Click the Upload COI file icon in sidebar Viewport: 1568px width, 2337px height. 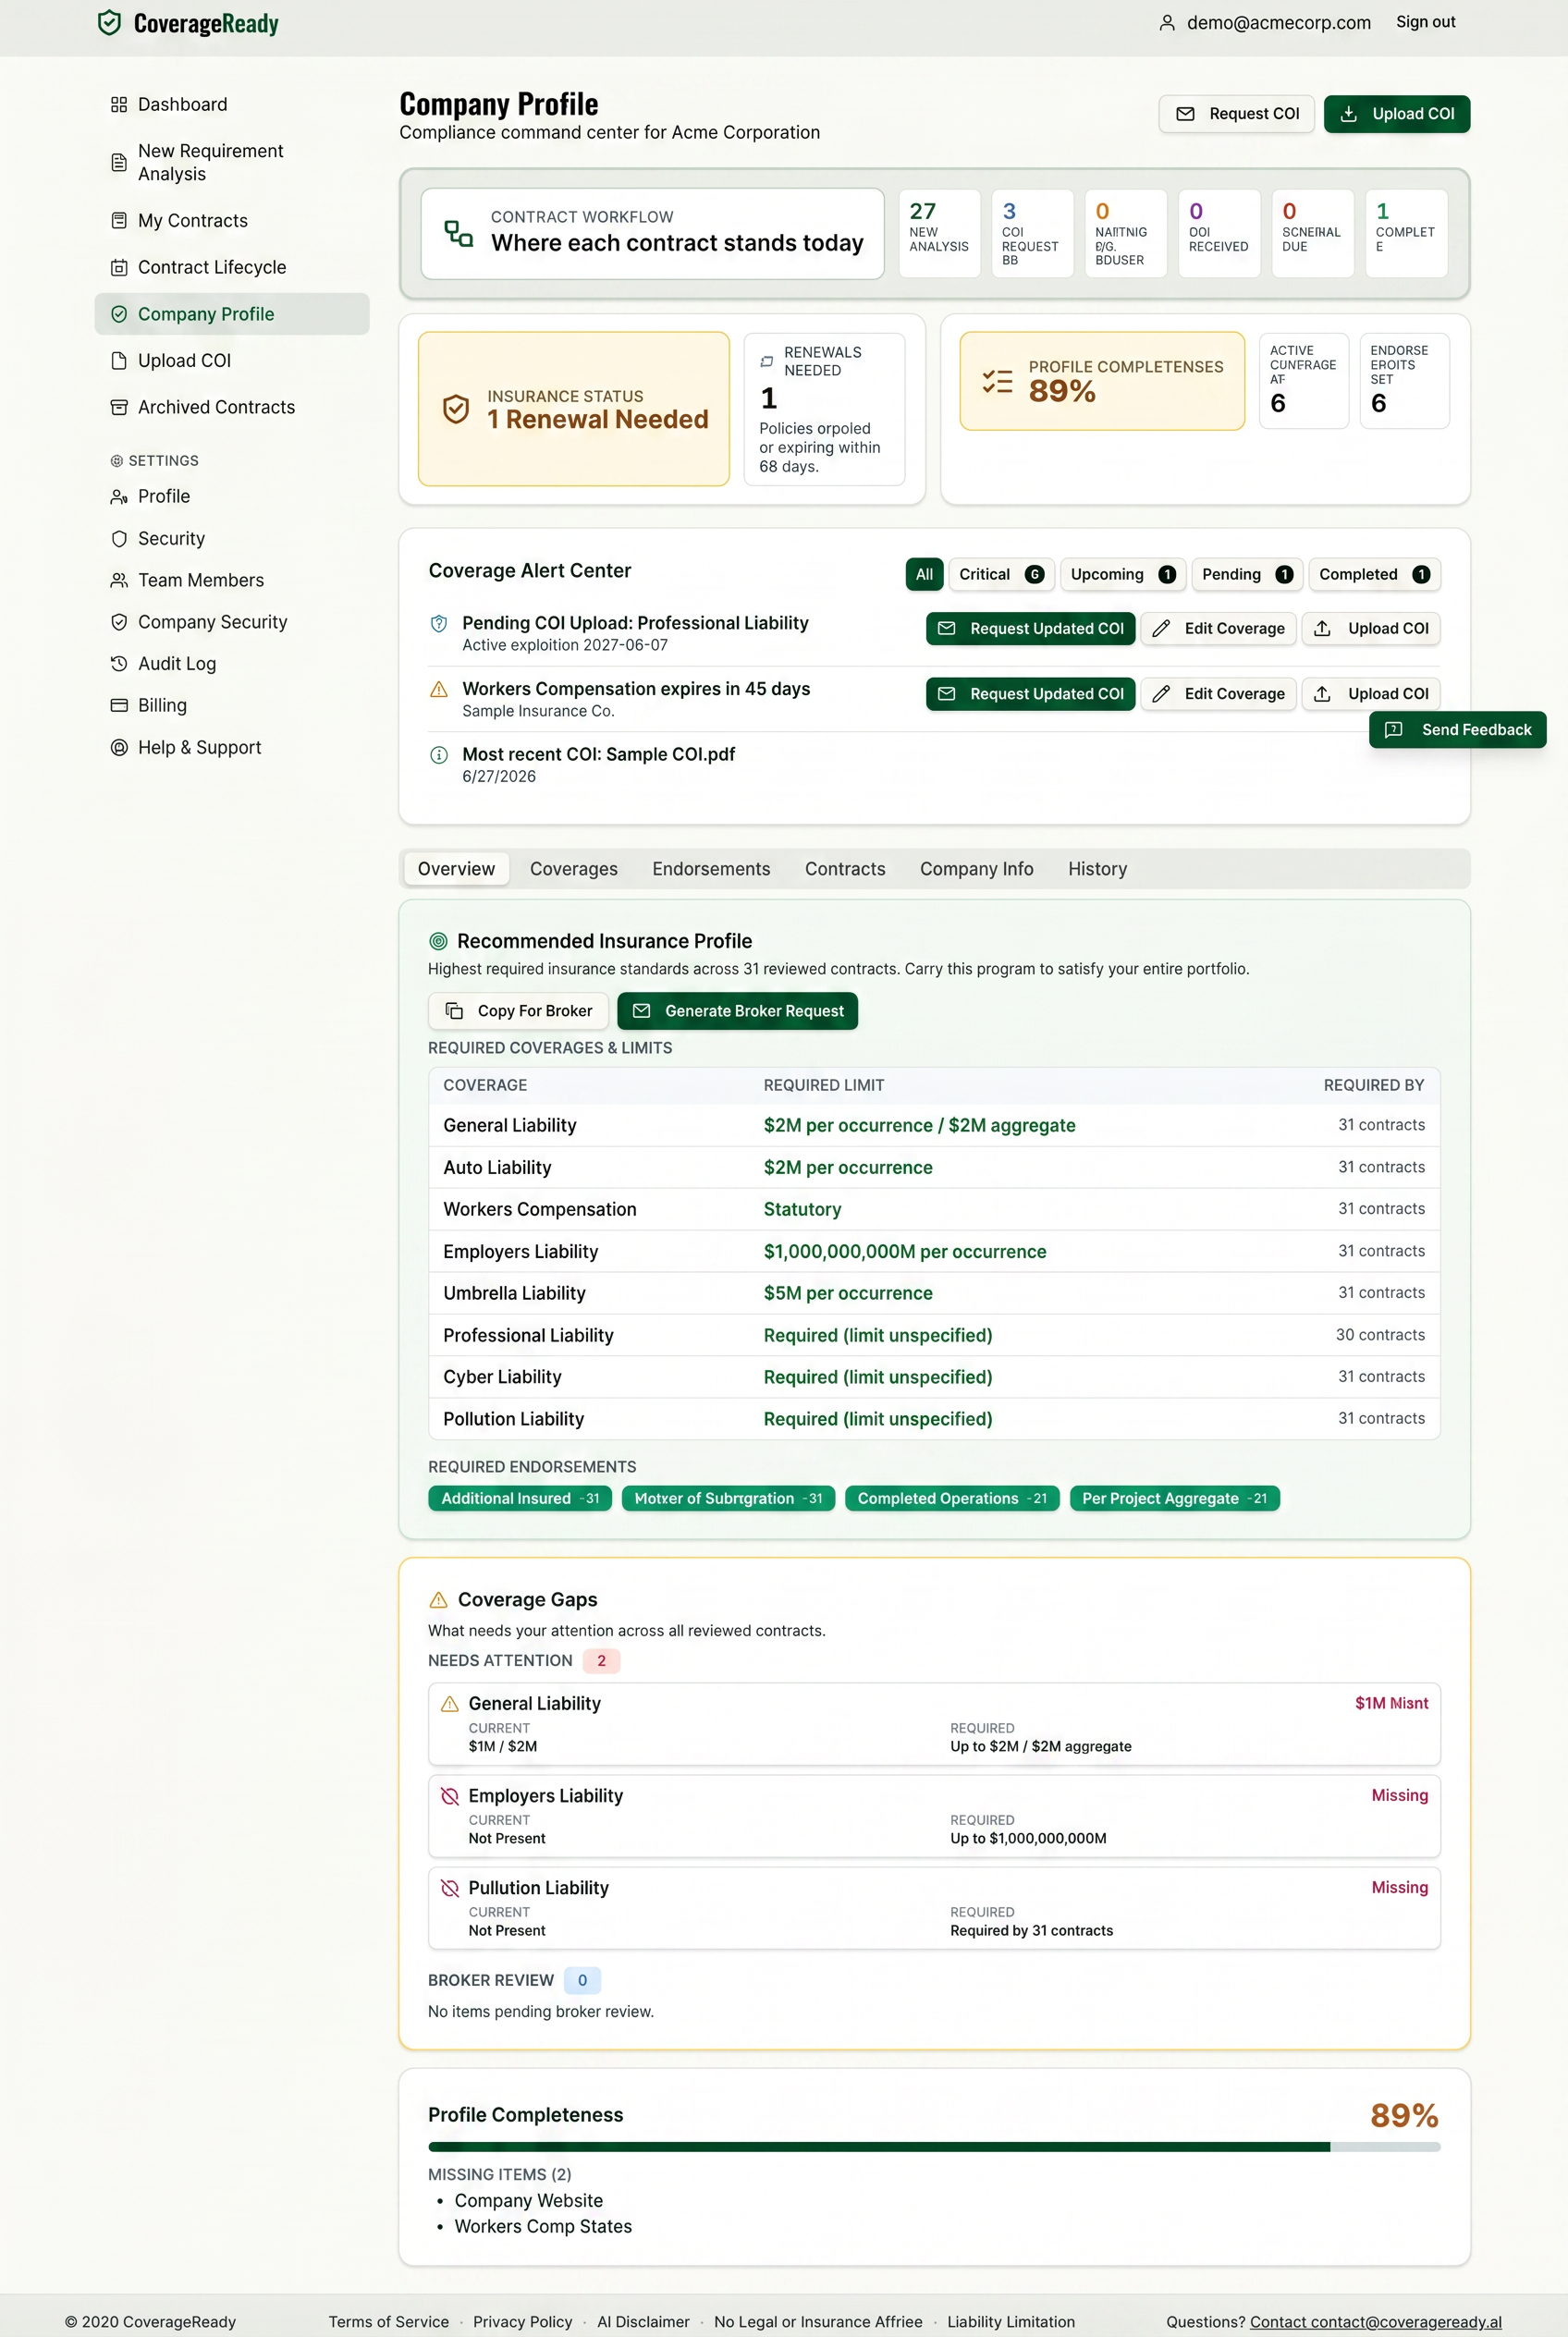pos(119,361)
